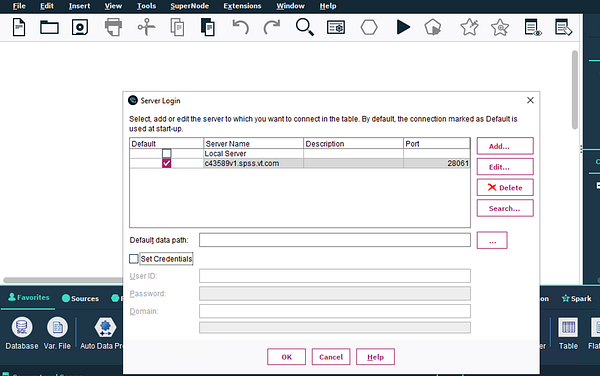
Task: Cancel the Server Login dialog
Action: (331, 357)
